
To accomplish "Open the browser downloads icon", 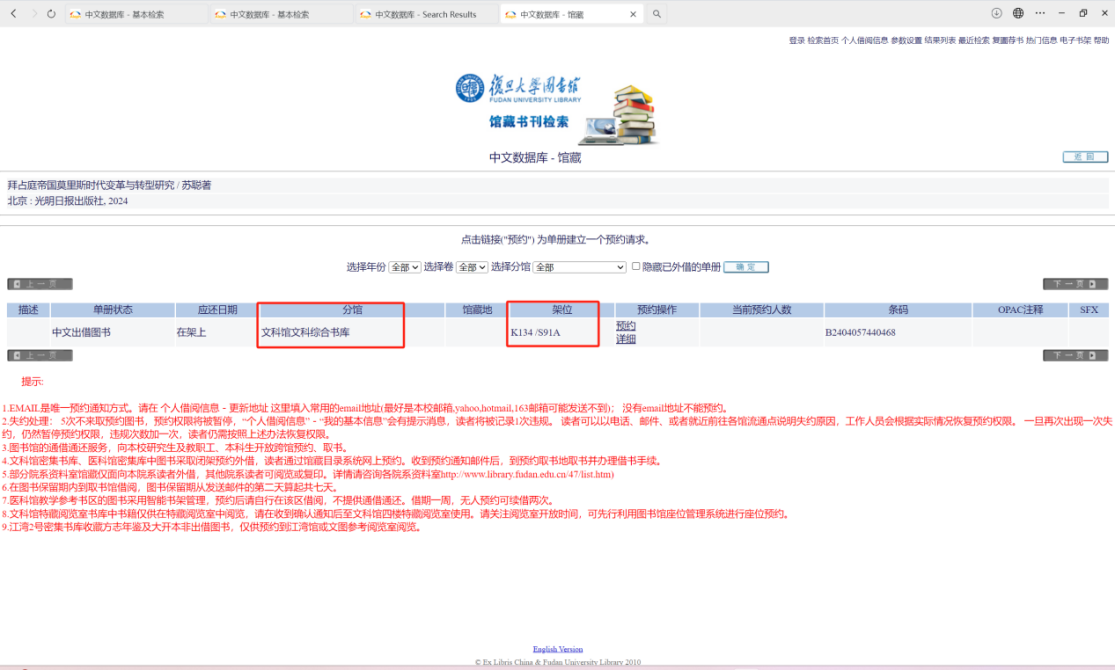I will 996,13.
